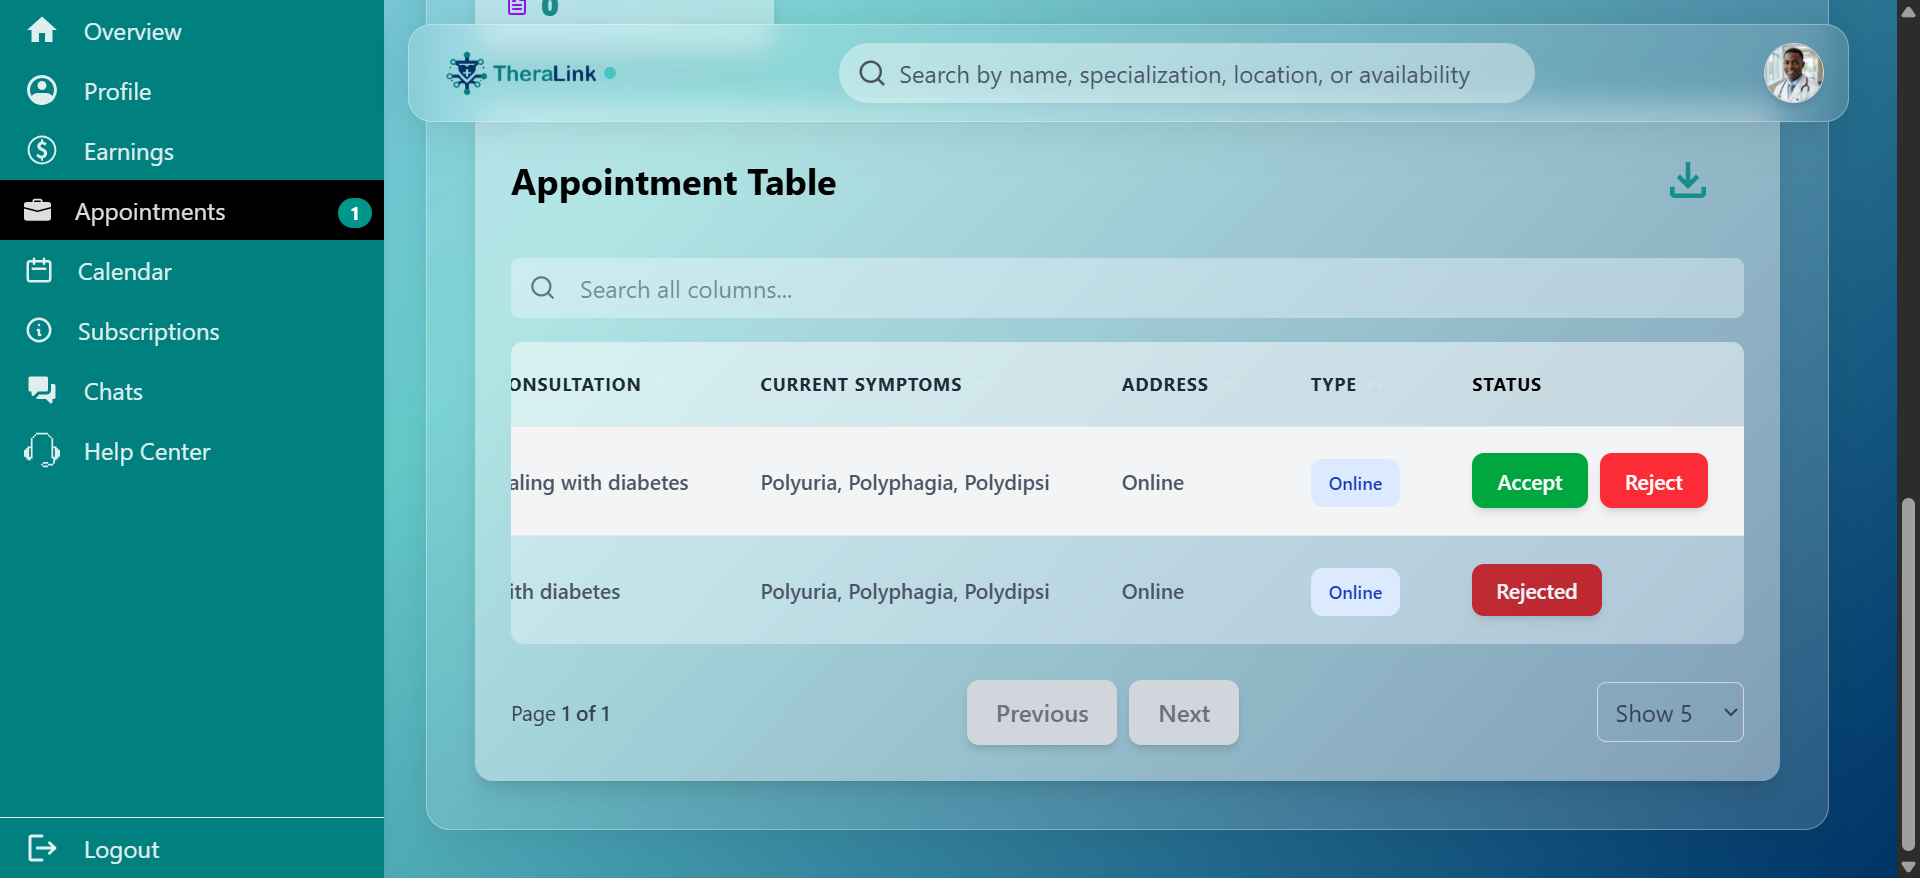This screenshot has width=1920, height=878.
Task: Click the TheraLink logo
Action: pos(531,73)
